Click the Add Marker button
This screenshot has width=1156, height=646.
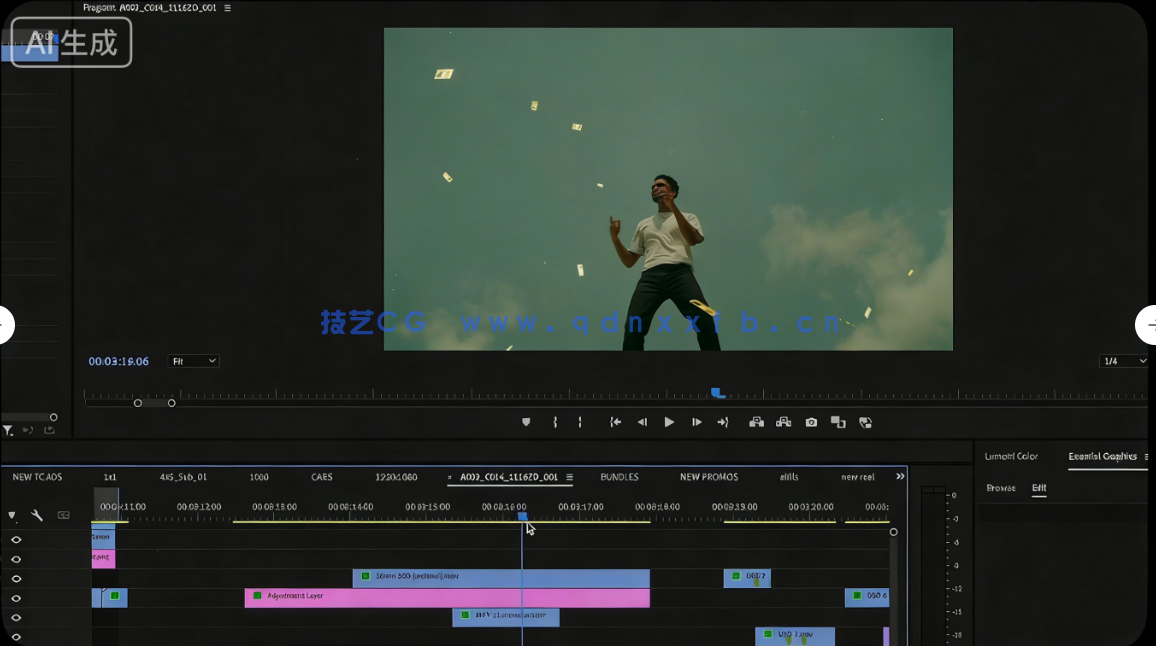[x=526, y=423]
